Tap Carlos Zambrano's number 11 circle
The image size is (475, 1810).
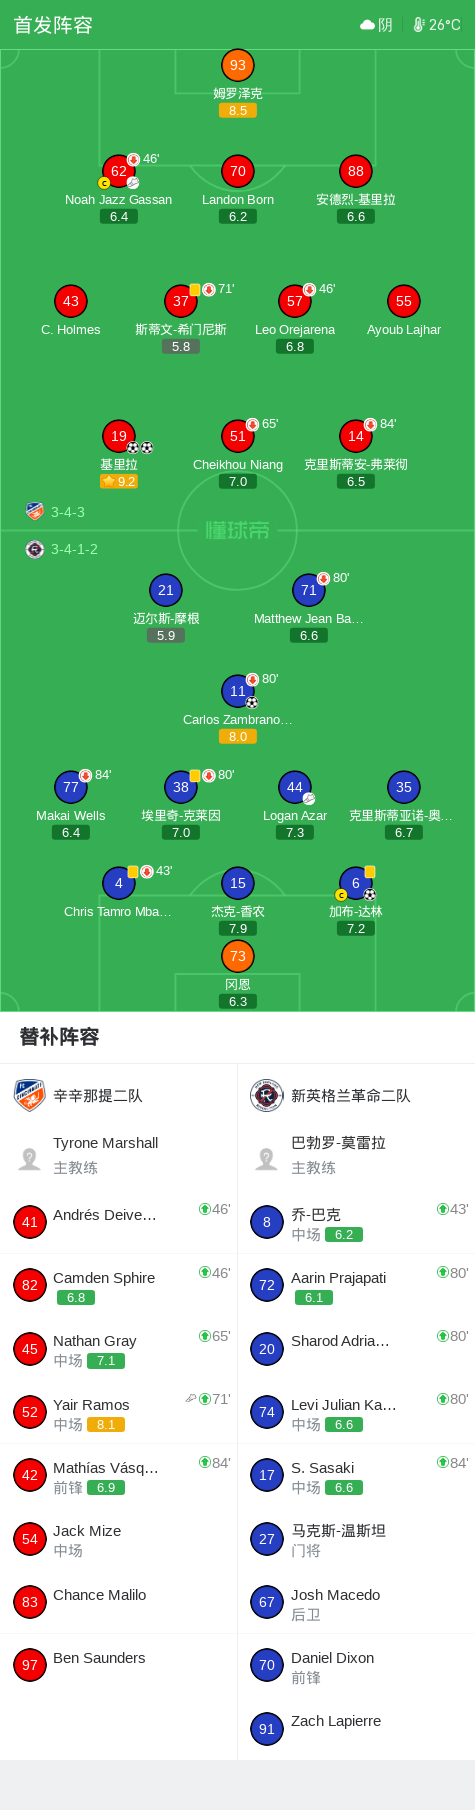(238, 691)
